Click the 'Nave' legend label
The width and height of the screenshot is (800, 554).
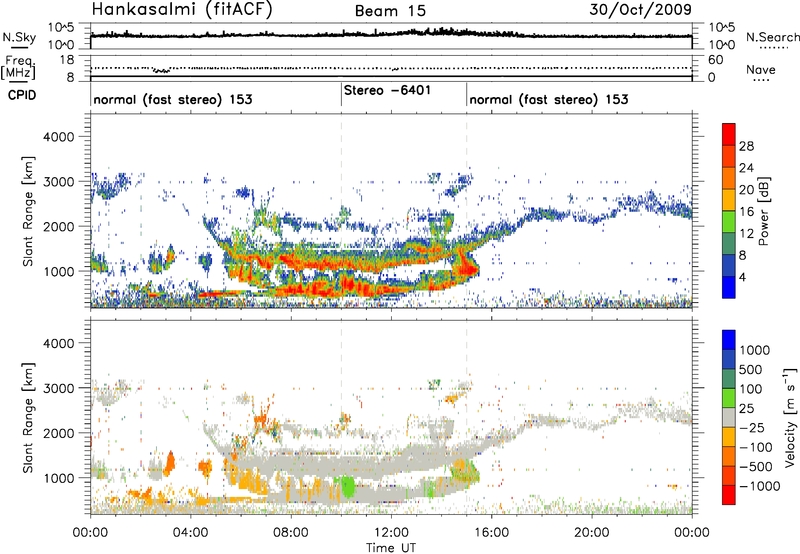pos(761,70)
